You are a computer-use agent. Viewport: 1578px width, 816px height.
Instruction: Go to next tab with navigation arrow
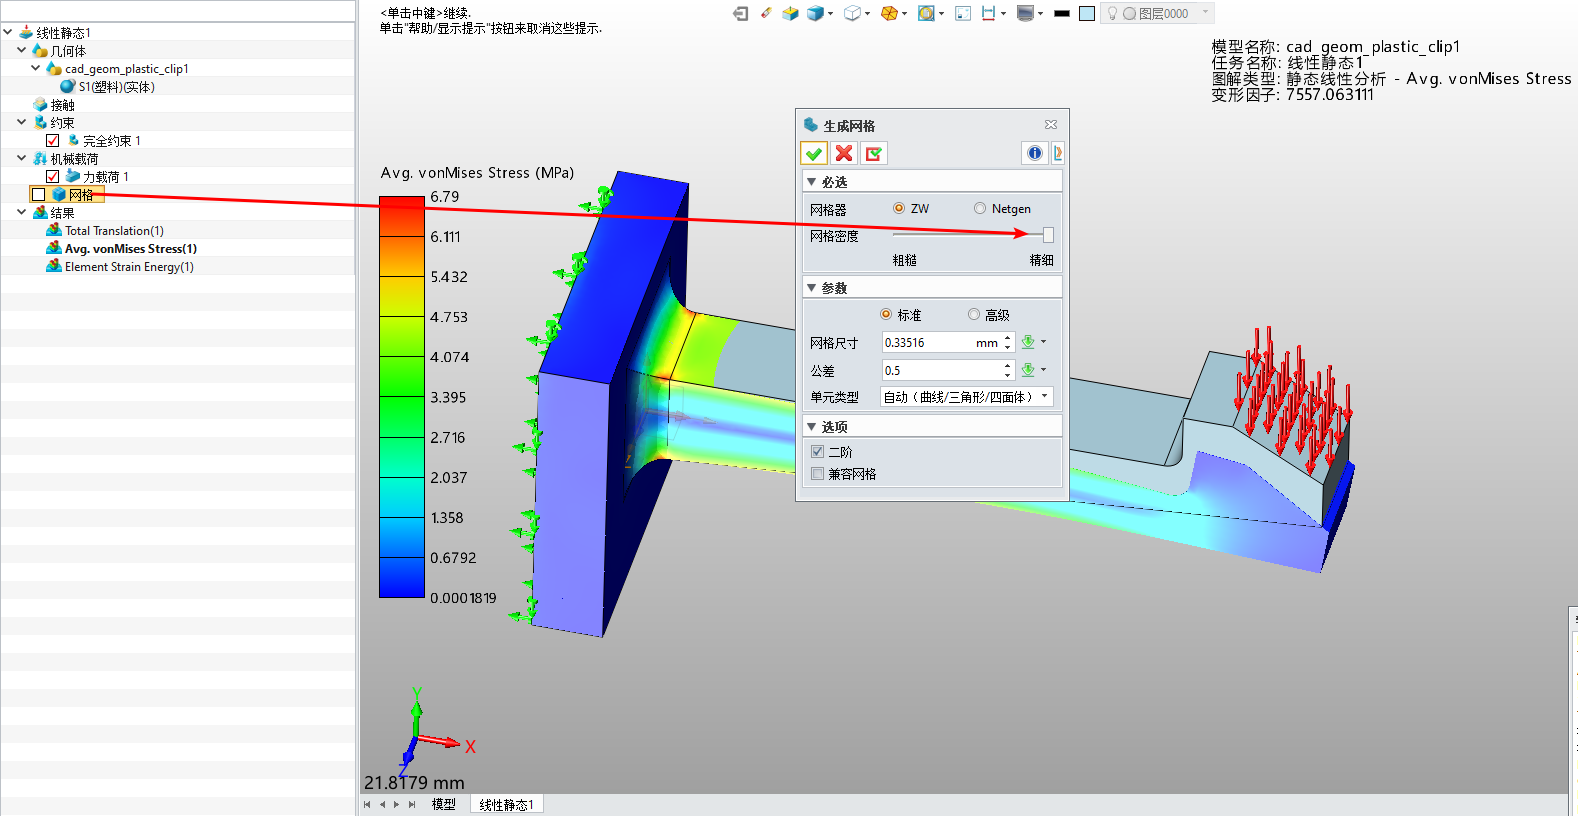pyautogui.click(x=396, y=804)
